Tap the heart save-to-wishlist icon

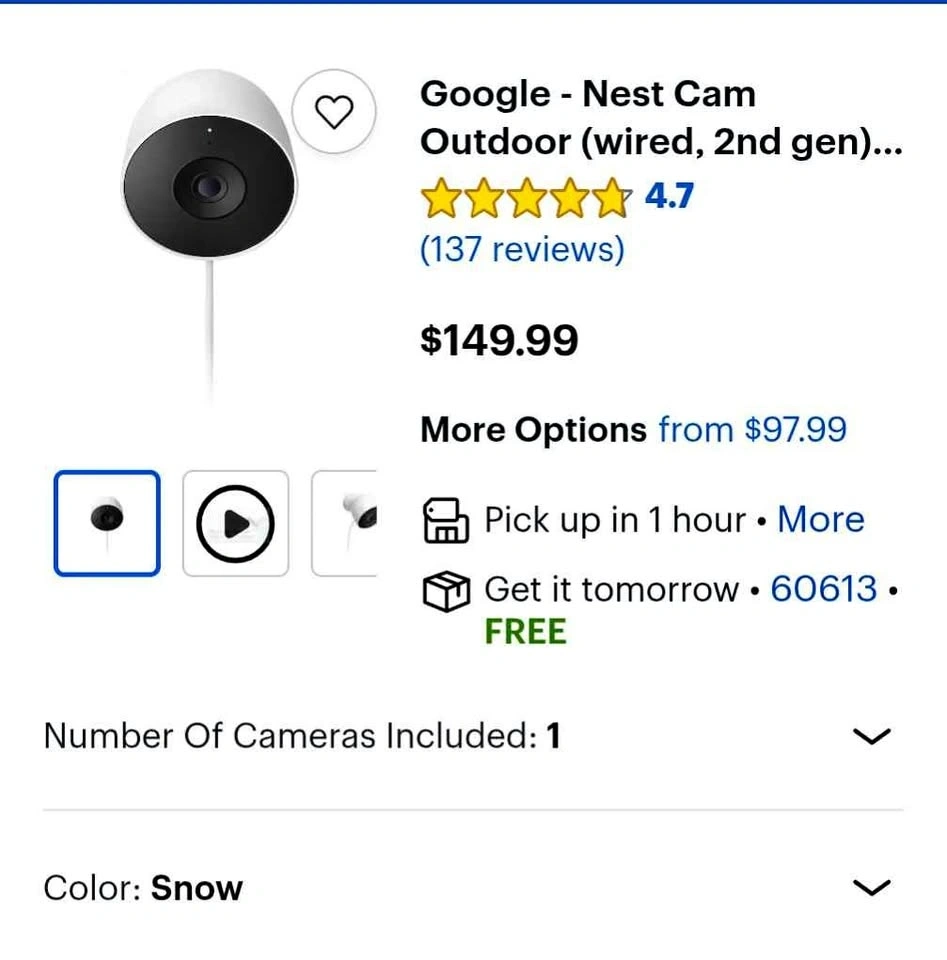[x=334, y=113]
